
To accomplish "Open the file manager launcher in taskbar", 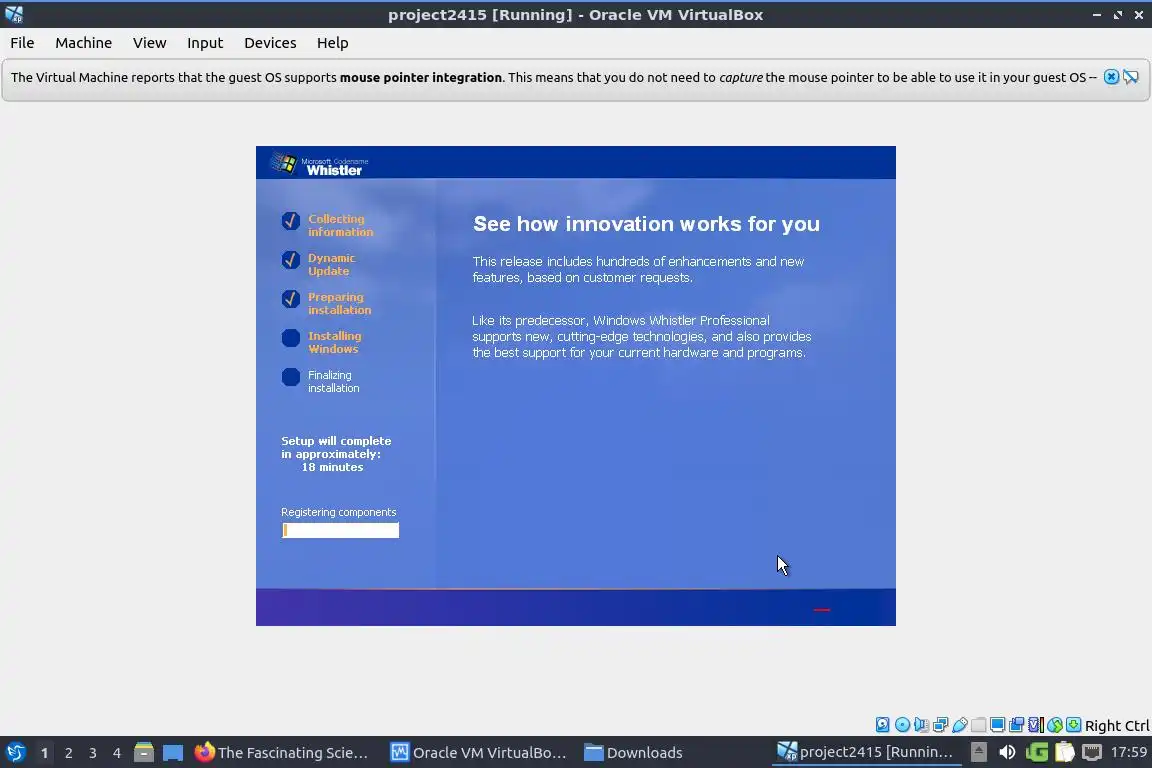I will [x=144, y=752].
